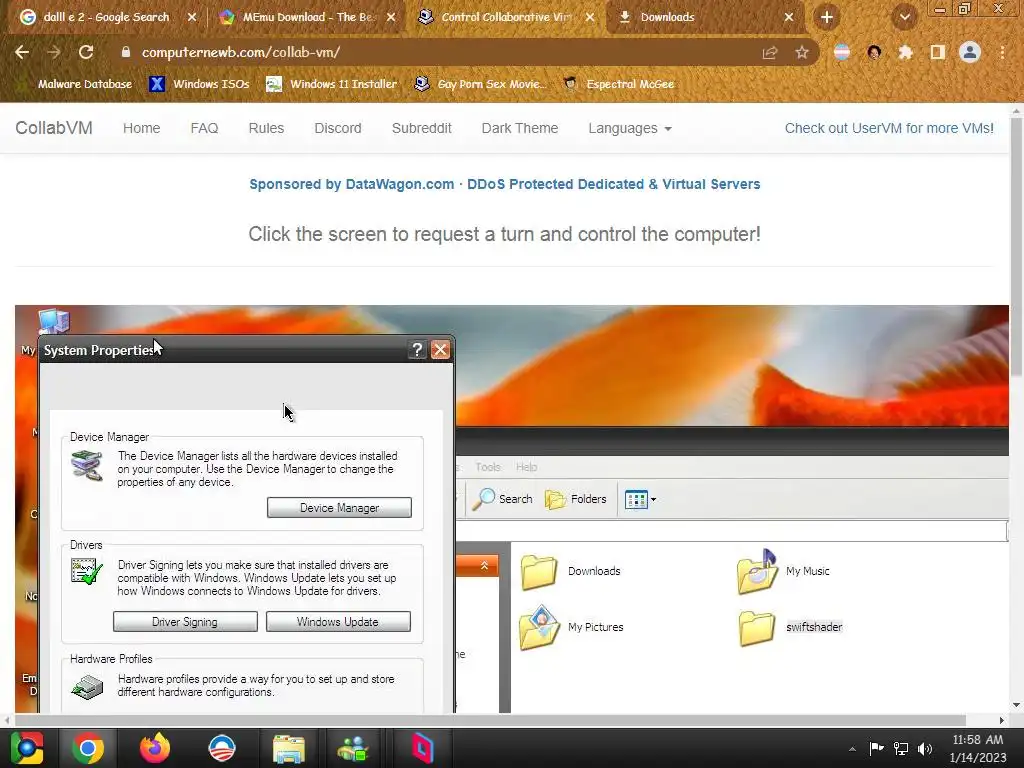1024x768 pixels.
Task: Click the share page icon in address bar
Action: [770, 53]
